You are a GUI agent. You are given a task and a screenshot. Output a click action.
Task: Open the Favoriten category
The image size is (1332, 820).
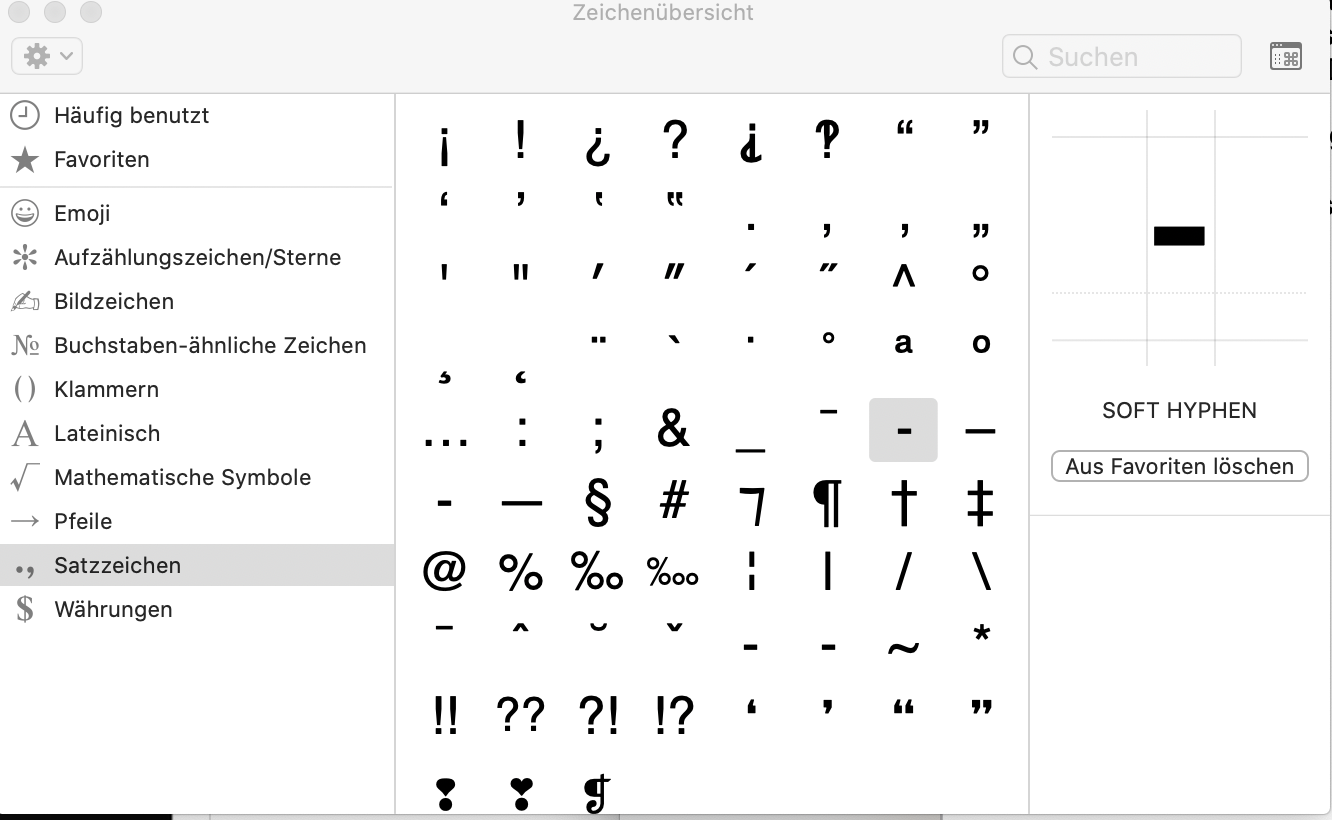pos(197,159)
